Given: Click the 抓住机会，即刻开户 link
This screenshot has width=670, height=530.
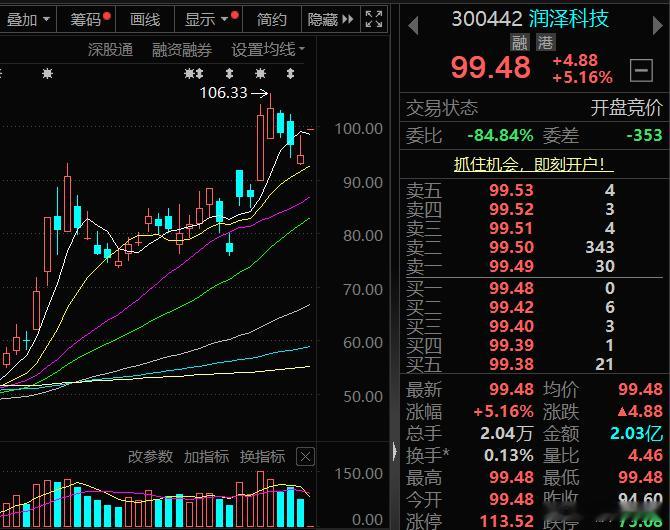Looking at the screenshot, I should [534, 164].
